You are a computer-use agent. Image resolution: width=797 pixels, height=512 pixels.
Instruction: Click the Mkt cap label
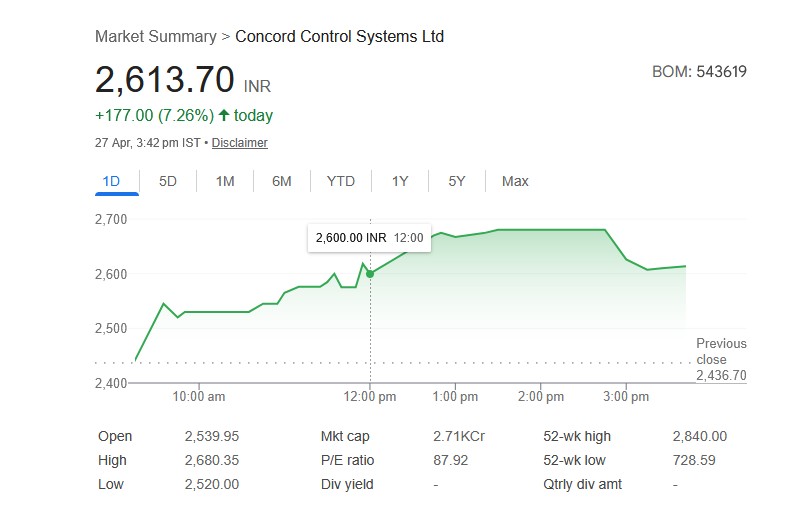[x=344, y=436]
